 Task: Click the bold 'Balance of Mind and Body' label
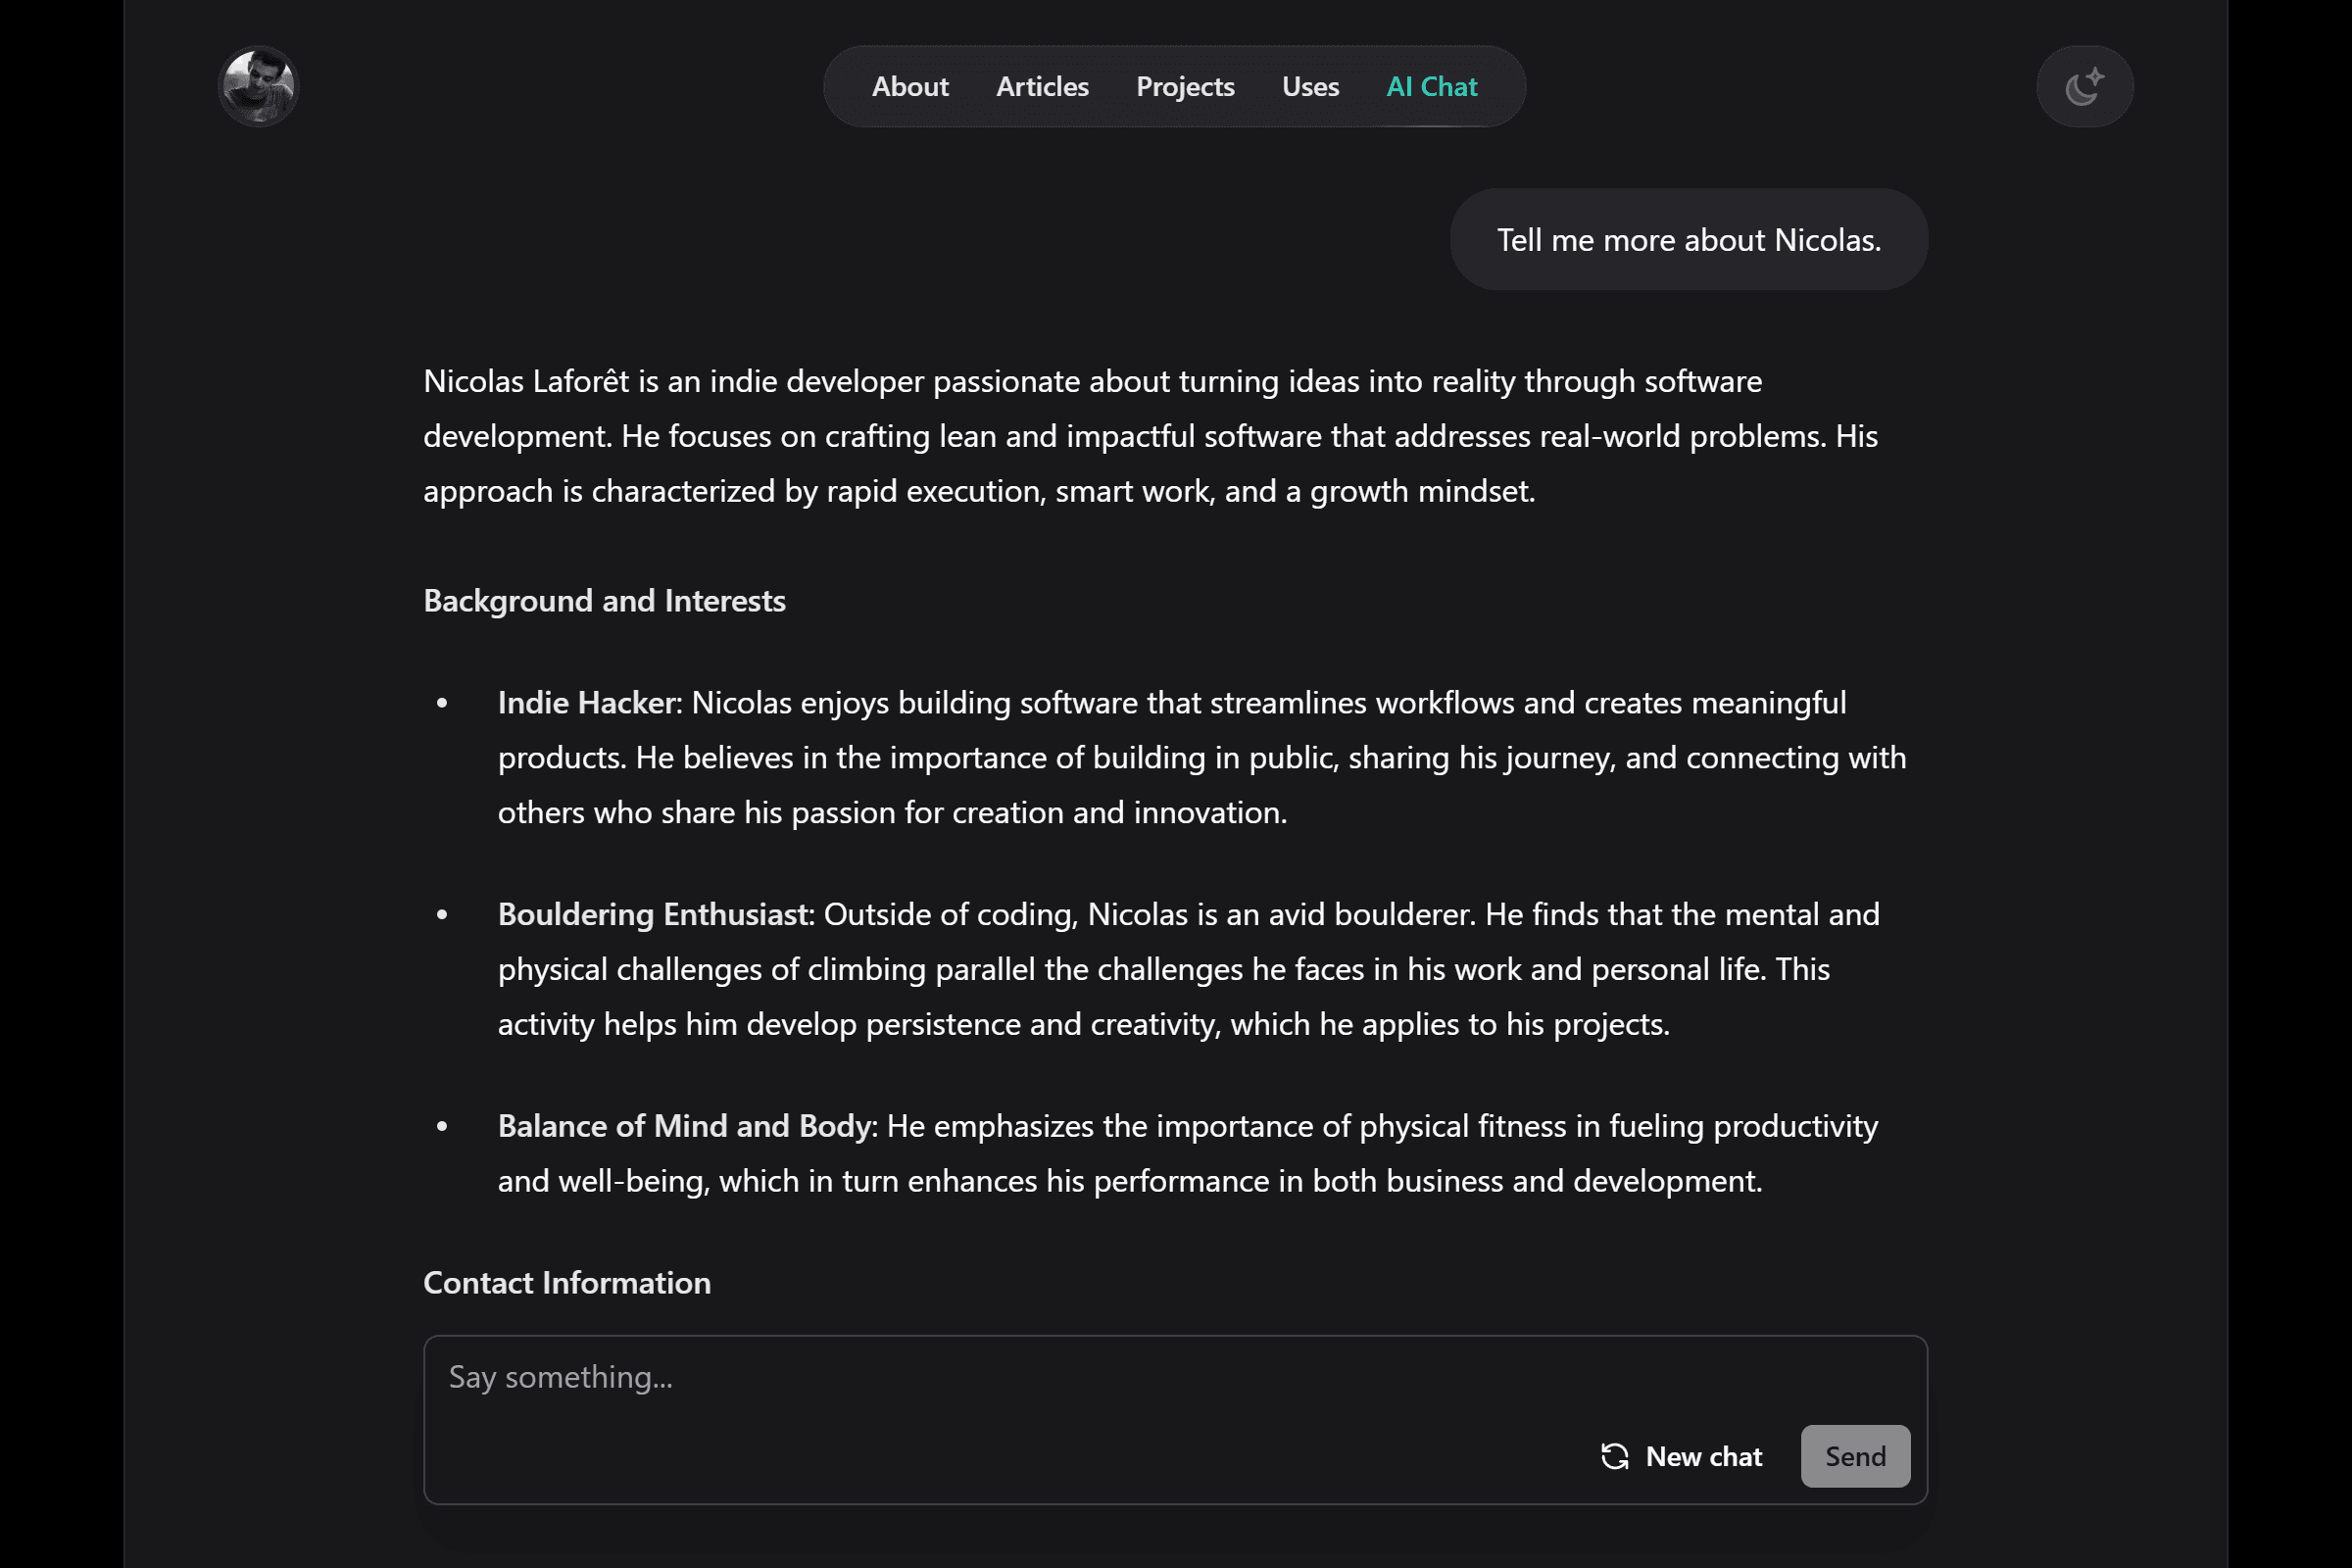click(x=685, y=1126)
